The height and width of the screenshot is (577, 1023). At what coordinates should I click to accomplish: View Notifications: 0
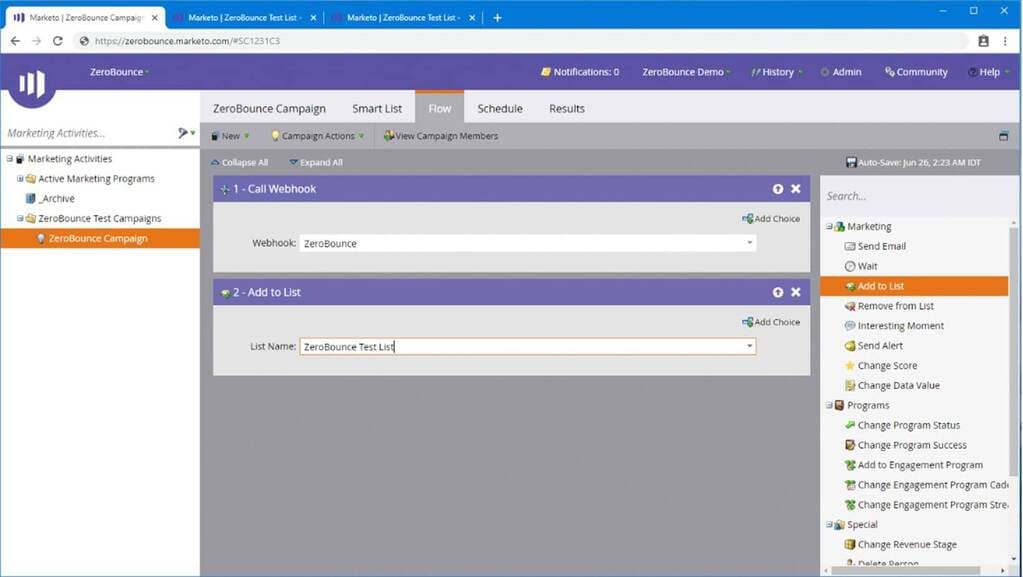coord(580,72)
